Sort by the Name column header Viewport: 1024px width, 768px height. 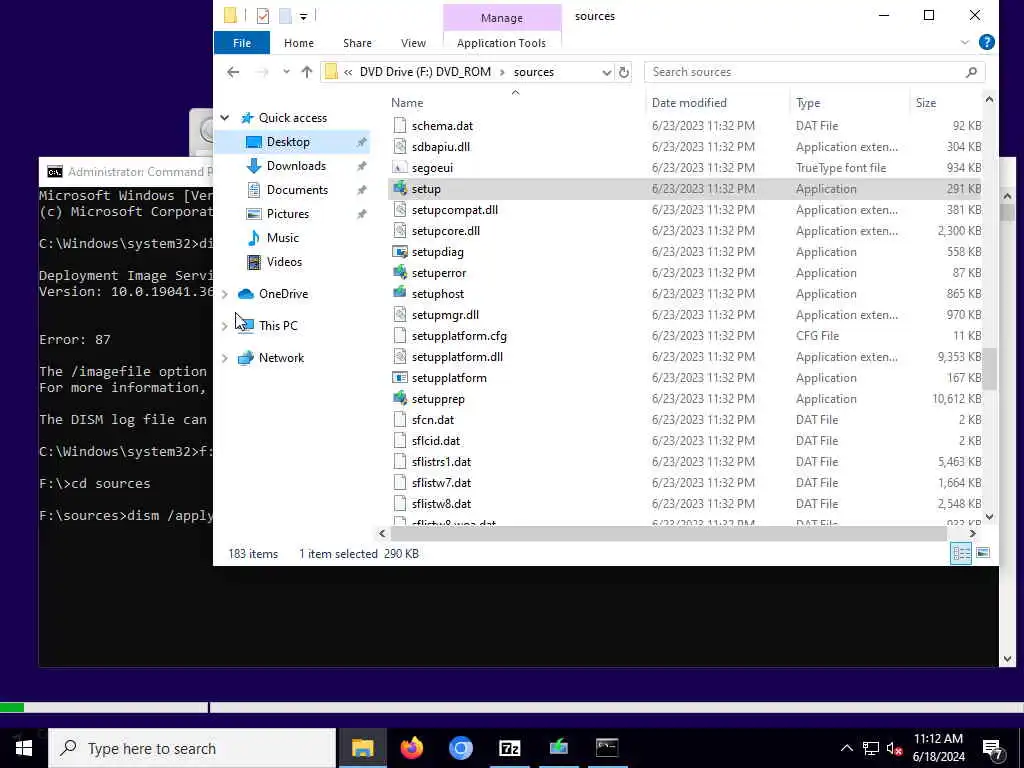coord(407,103)
